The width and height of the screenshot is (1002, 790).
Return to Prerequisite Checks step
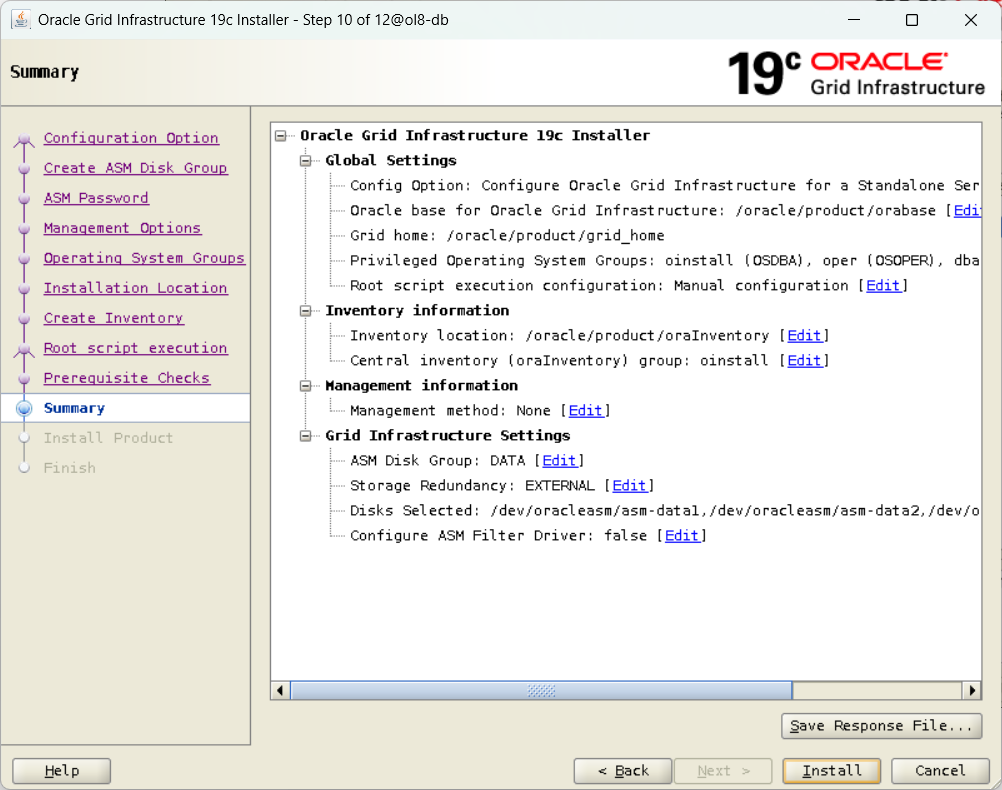tap(127, 378)
